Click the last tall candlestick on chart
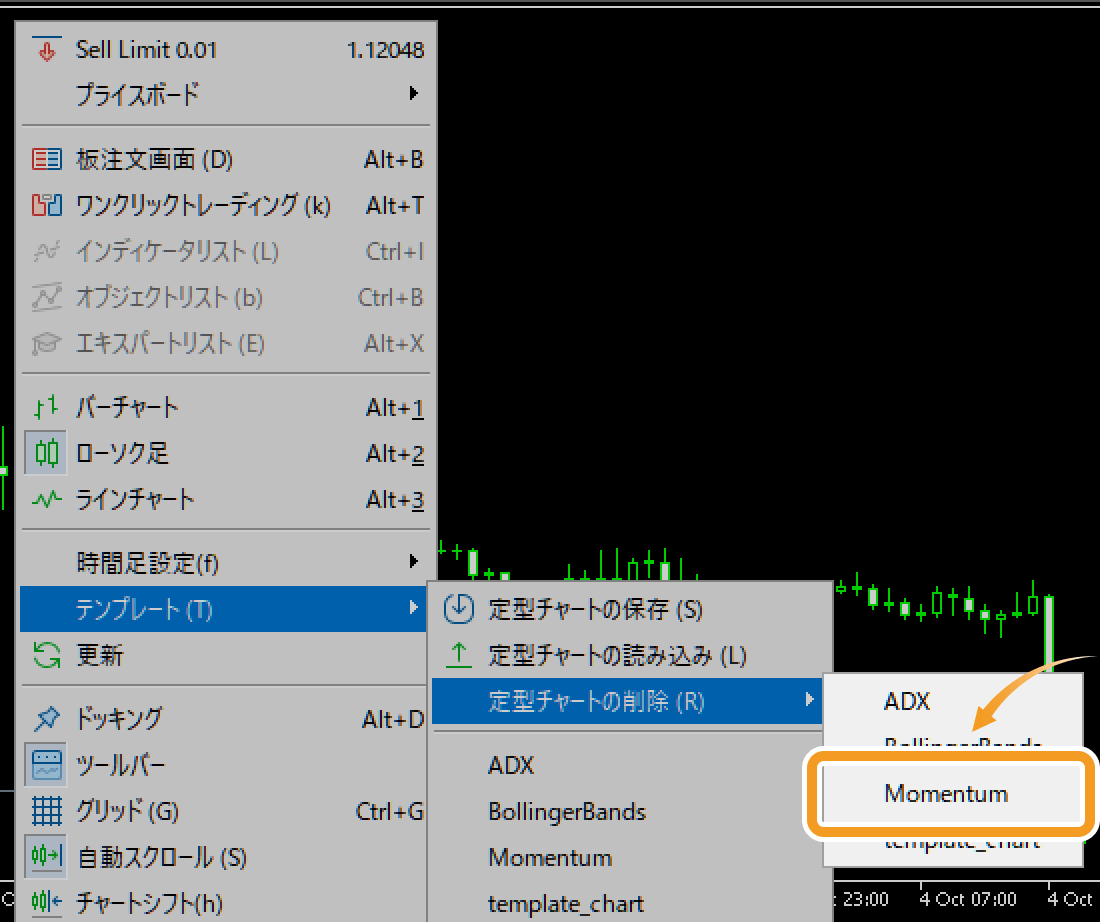The width and height of the screenshot is (1100, 922). 1049,632
